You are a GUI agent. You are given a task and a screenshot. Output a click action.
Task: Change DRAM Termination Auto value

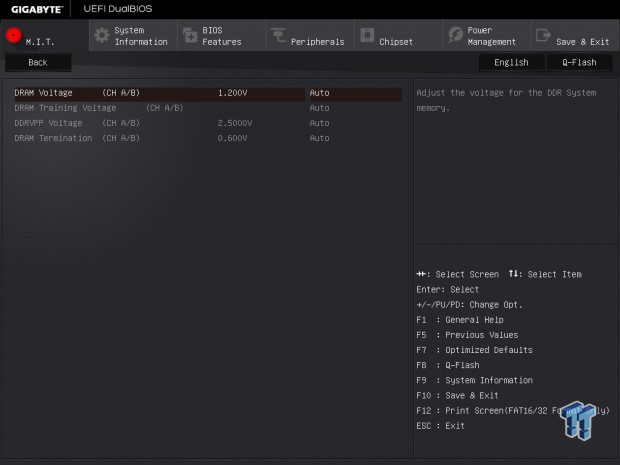coord(319,138)
